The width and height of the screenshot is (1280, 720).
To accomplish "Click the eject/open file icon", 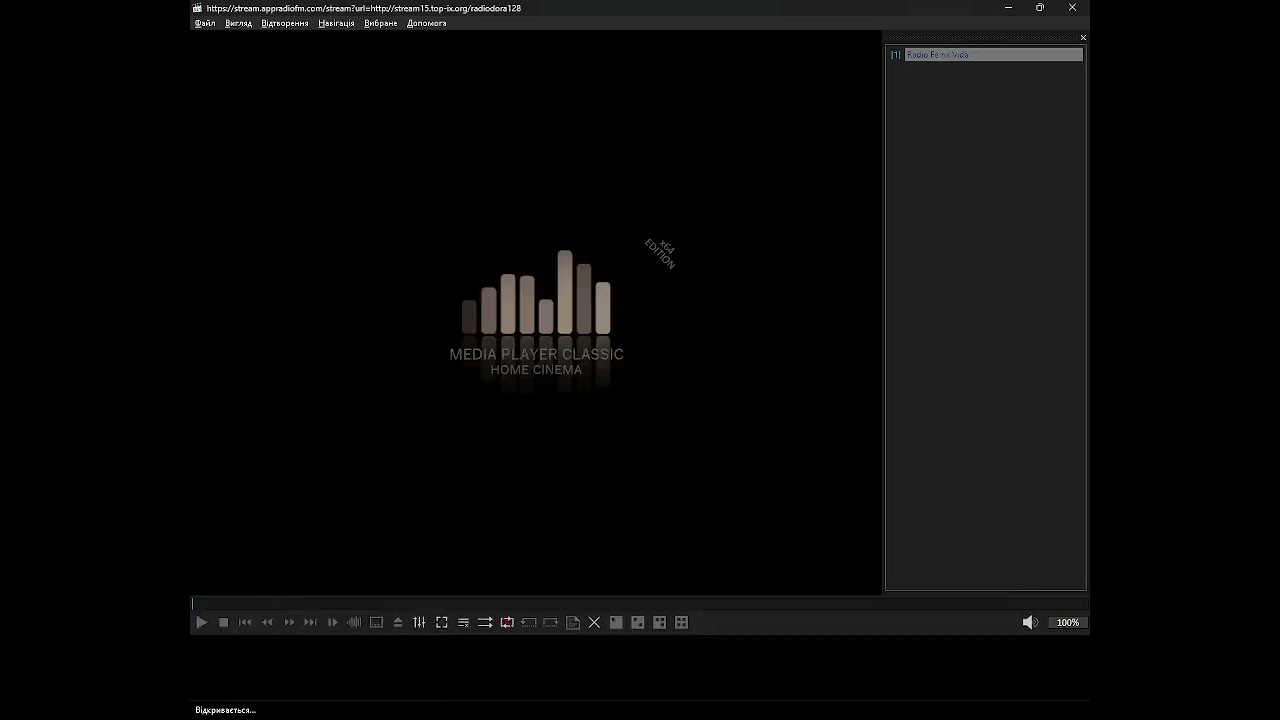I will 398,622.
